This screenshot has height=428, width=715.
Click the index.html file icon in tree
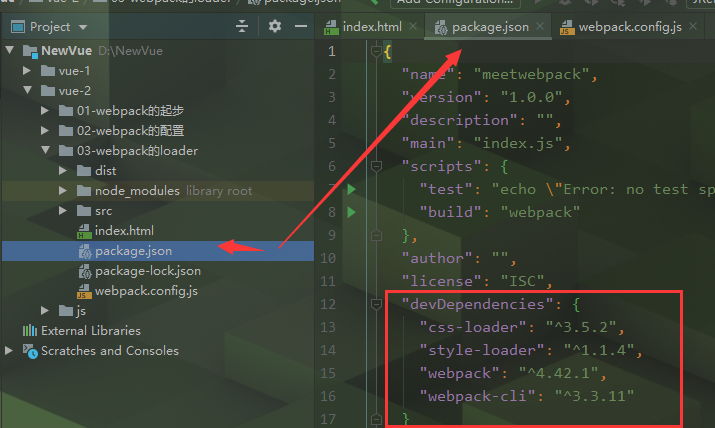pos(84,231)
